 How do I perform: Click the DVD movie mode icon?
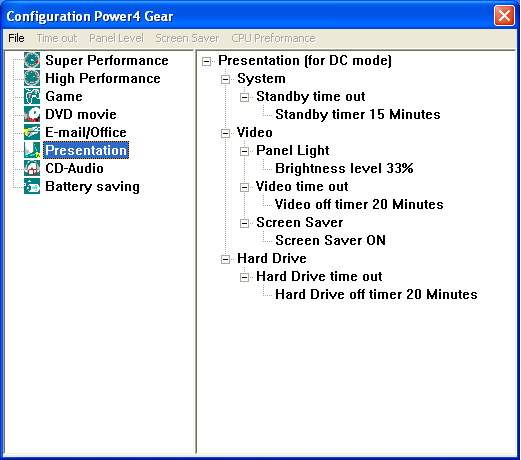(32, 114)
